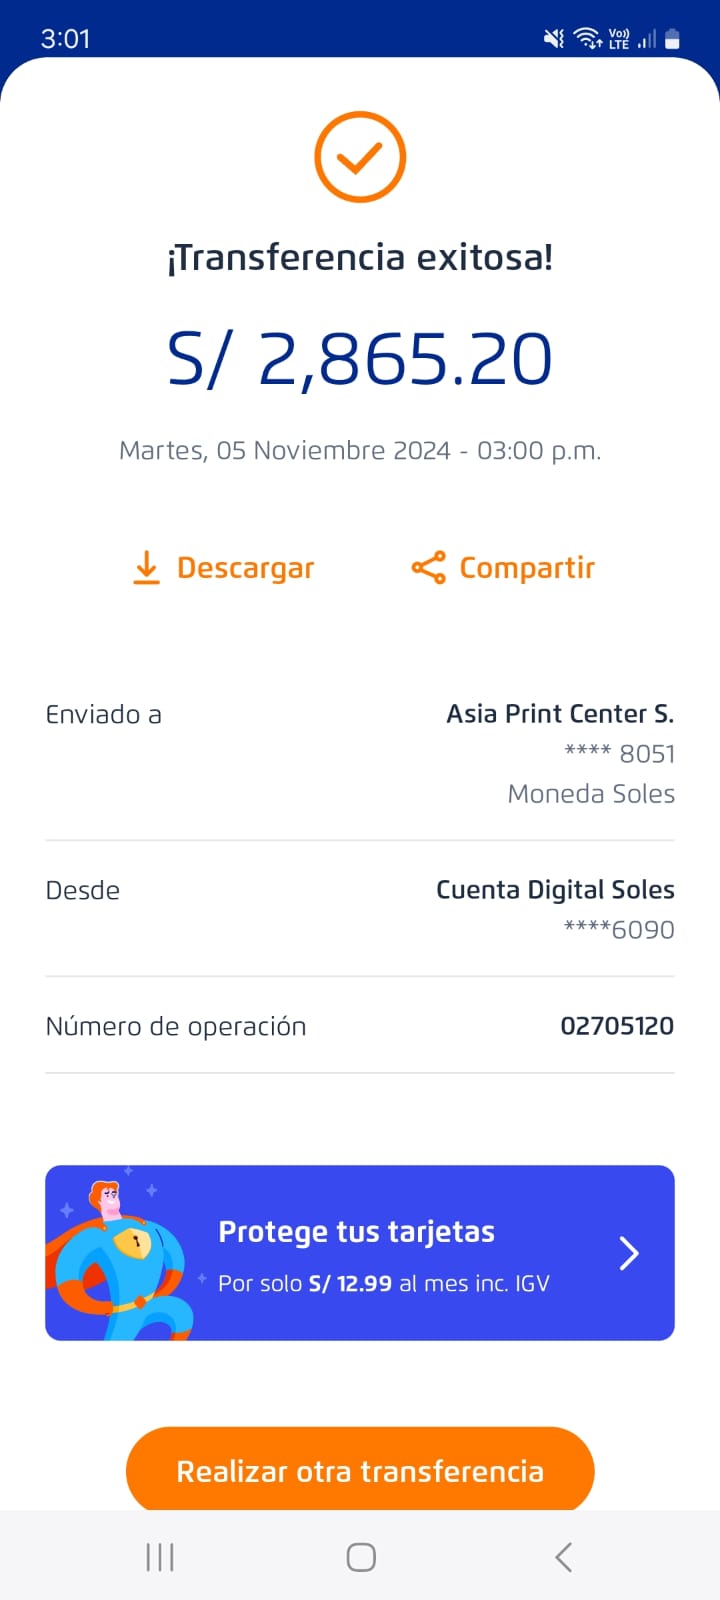Image resolution: width=720 pixels, height=1600 pixels.
Task: Select the operation number 02705120
Action: pyautogui.click(x=616, y=1026)
